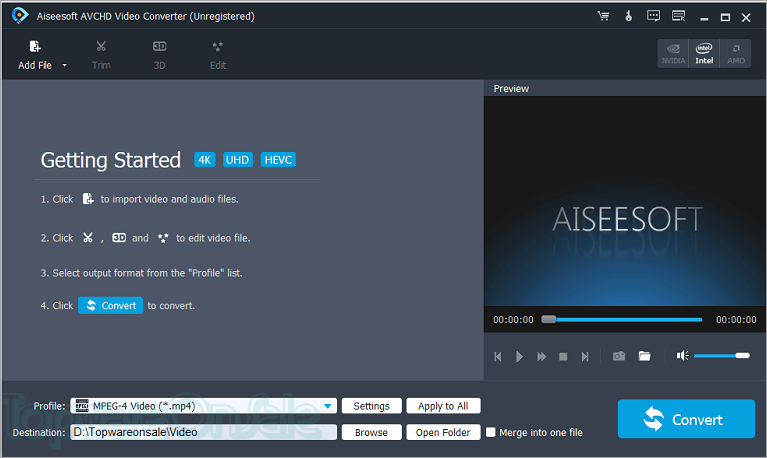
Task: Click the scissors icon in step 2
Action: coord(88,238)
